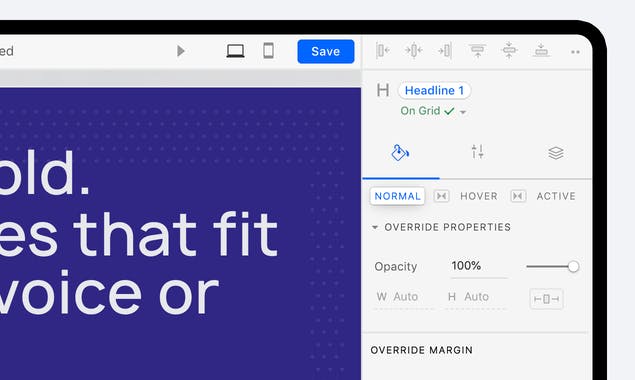The image size is (635, 380).
Task: Align element to right edge
Action: pos(445,51)
